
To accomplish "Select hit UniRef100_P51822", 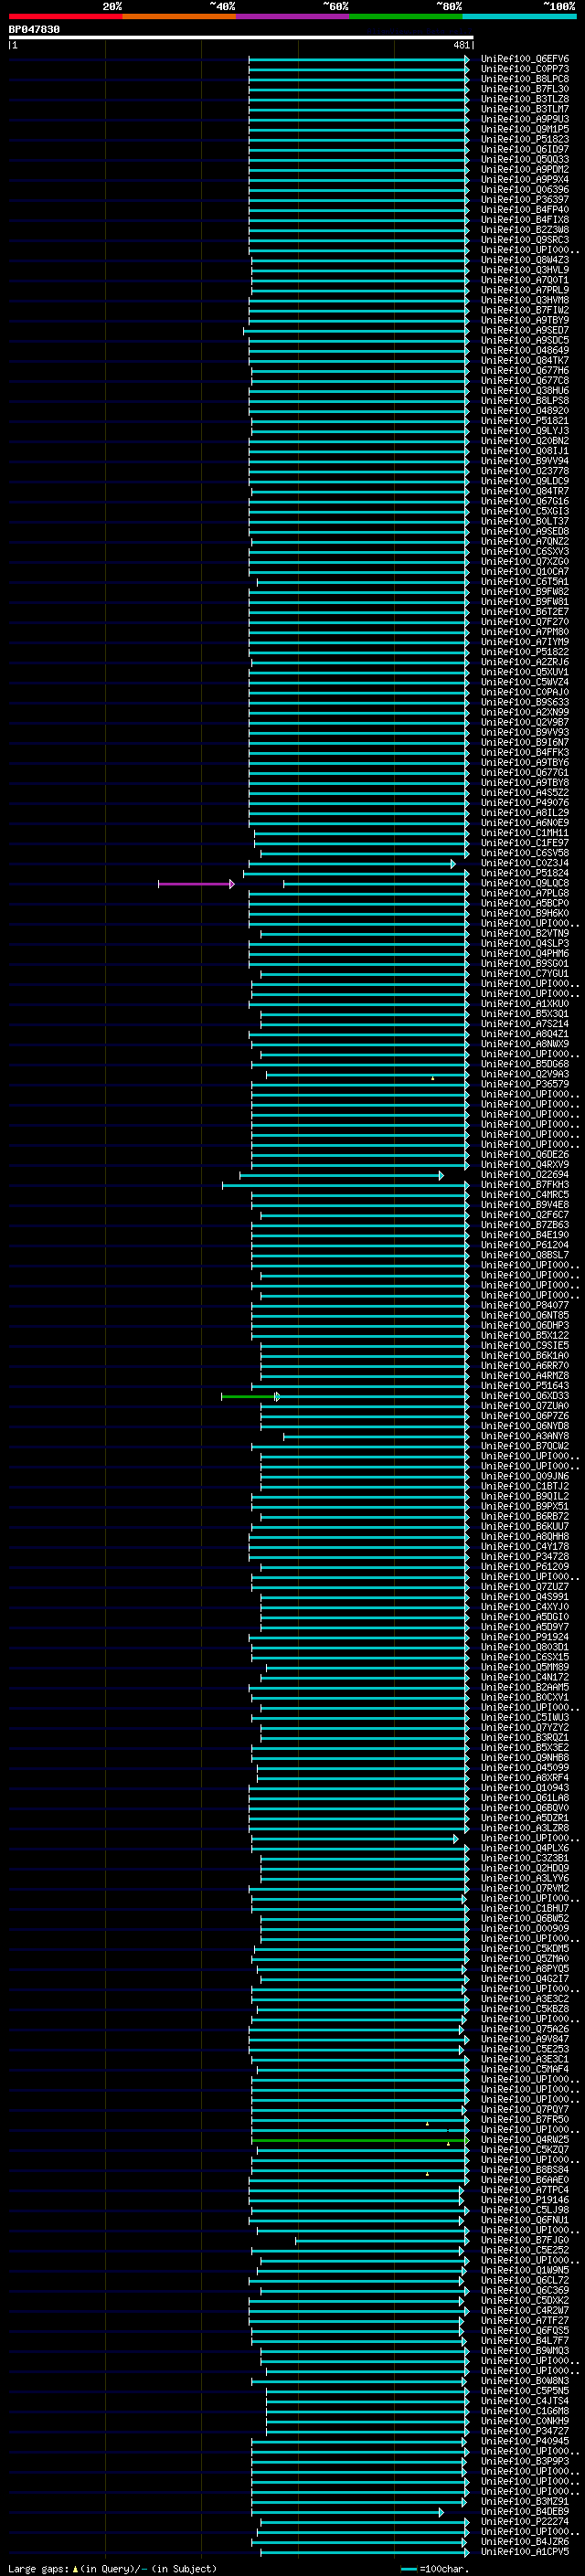I will coord(524,652).
